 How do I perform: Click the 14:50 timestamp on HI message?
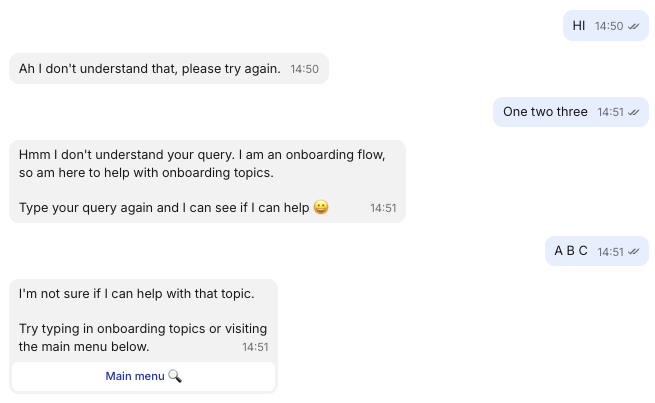(608, 26)
